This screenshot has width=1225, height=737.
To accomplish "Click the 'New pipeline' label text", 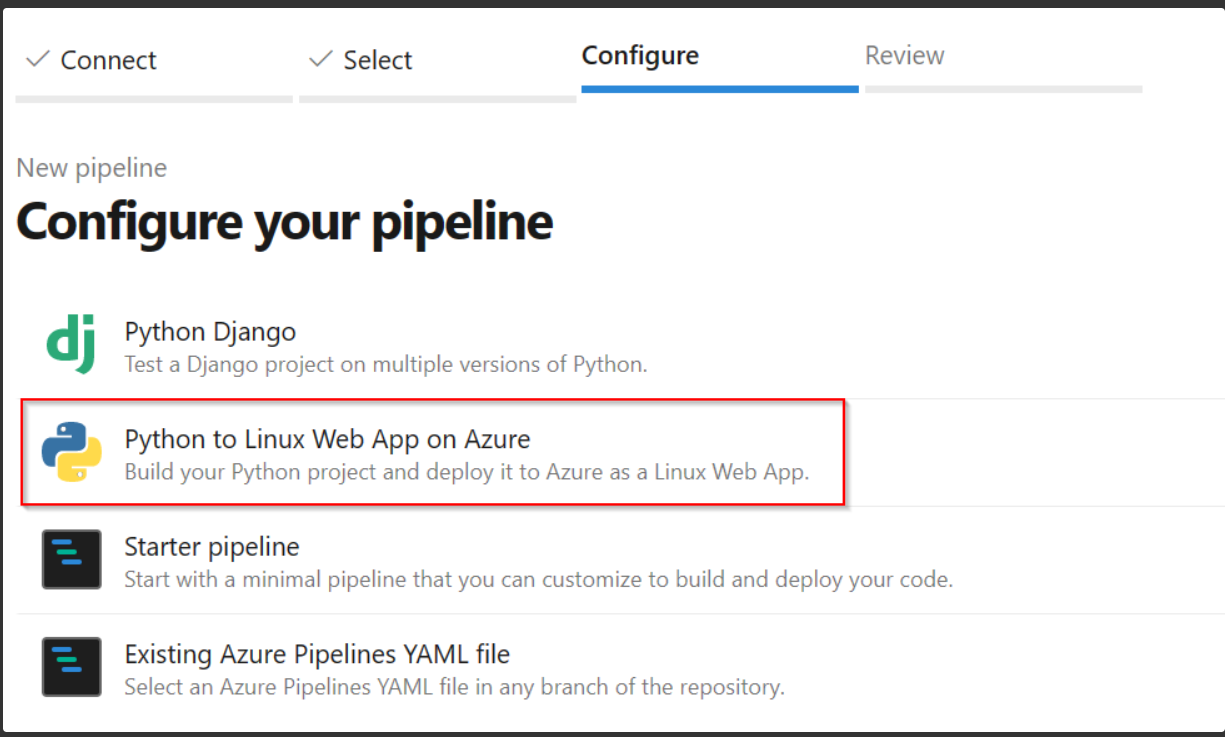I will point(92,168).
